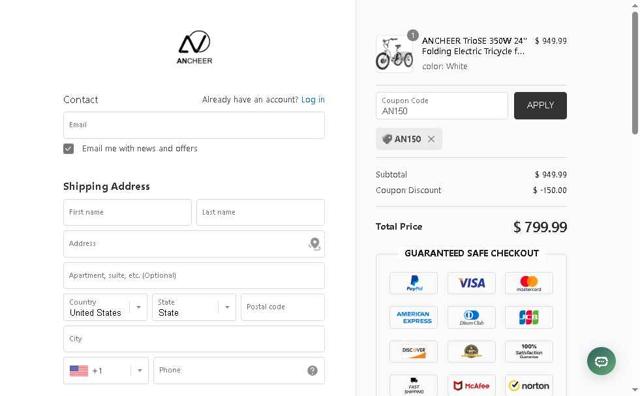
Task: Open the green chat support bubble
Action: [601, 361]
